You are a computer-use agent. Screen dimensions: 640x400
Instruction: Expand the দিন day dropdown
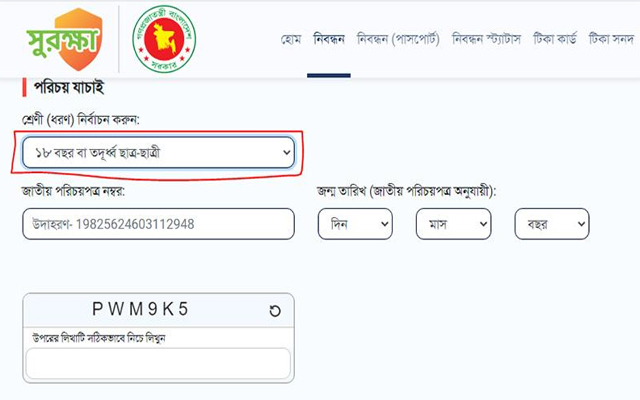[355, 224]
